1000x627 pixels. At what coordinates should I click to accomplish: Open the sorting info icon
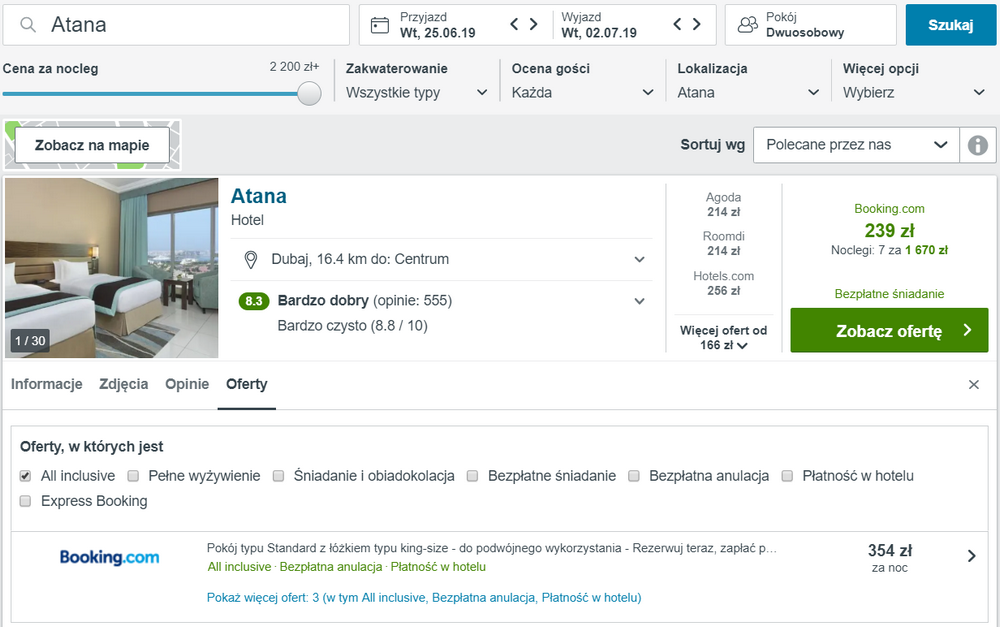coord(978,145)
